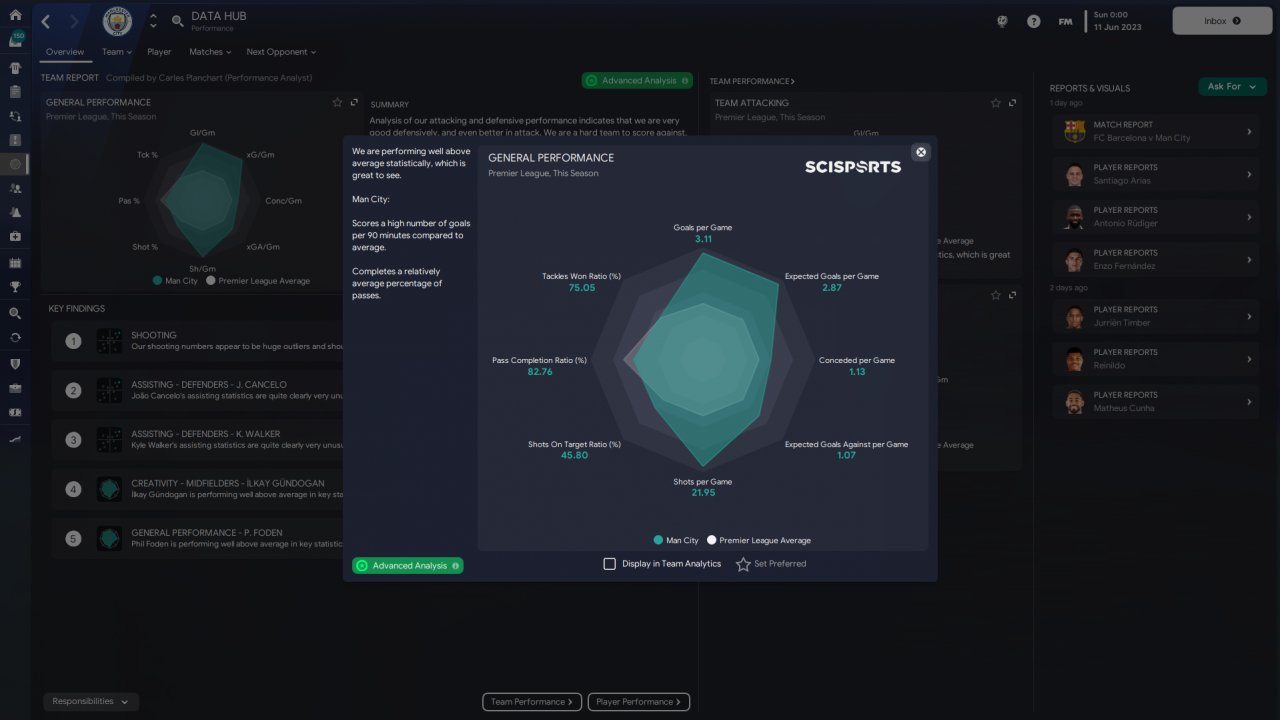
Task: Expand the background General Performance panel
Action: point(354,102)
